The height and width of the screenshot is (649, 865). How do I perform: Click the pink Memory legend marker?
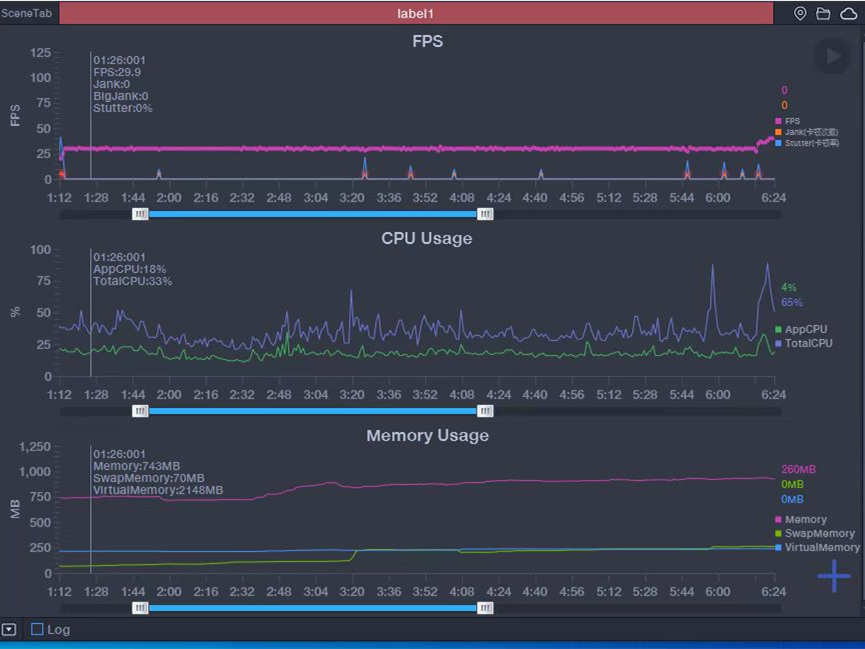[x=778, y=519]
